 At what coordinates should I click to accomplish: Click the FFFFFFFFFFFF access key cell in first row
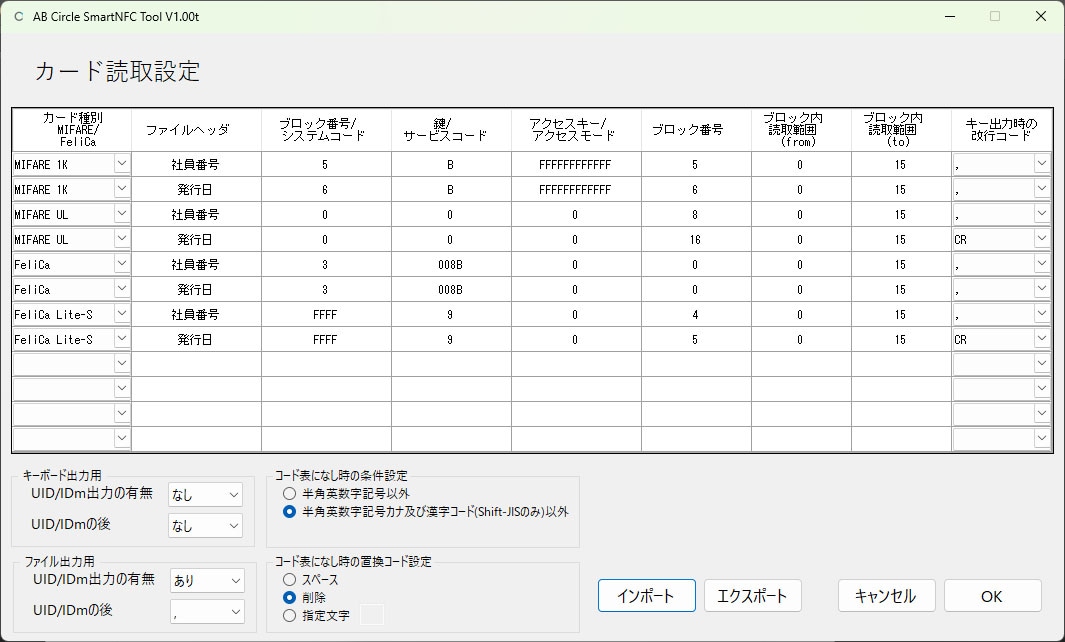click(x=575, y=164)
